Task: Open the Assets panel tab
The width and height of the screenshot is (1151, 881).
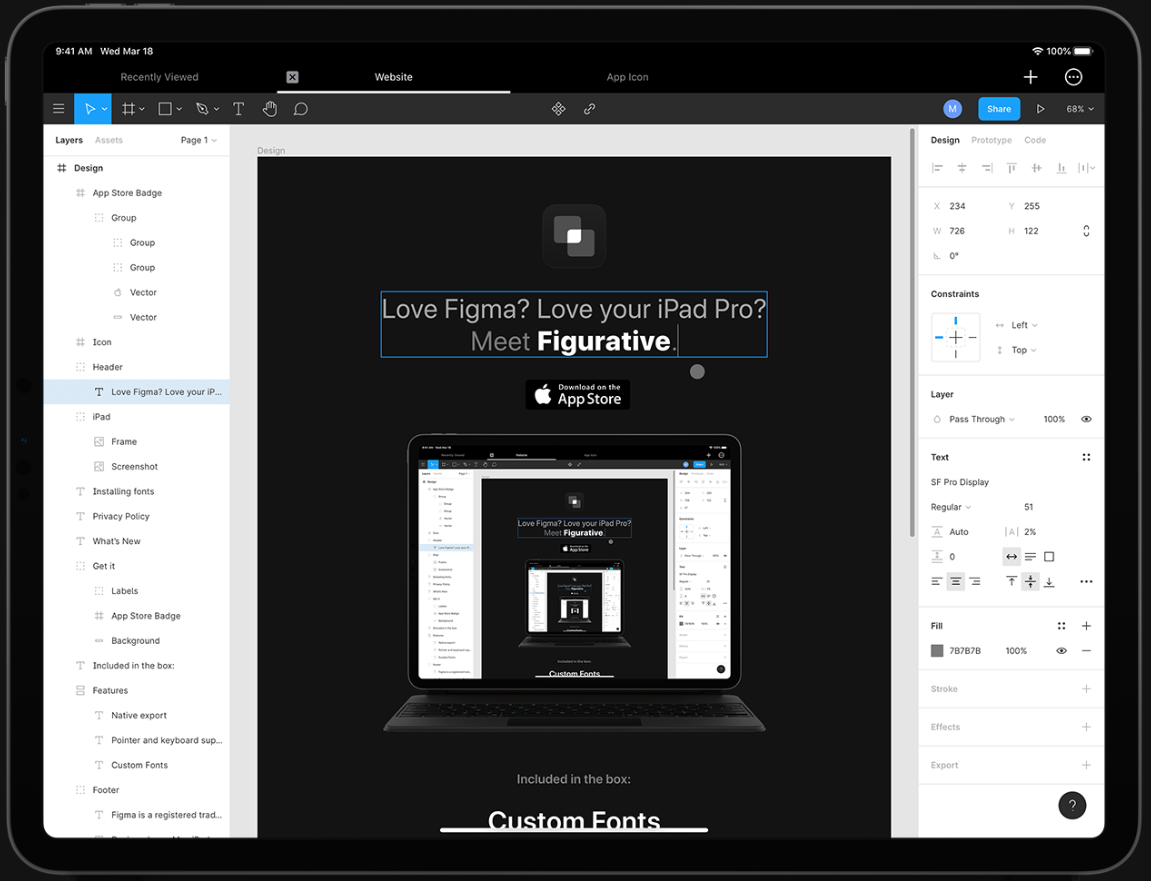Action: tap(109, 140)
